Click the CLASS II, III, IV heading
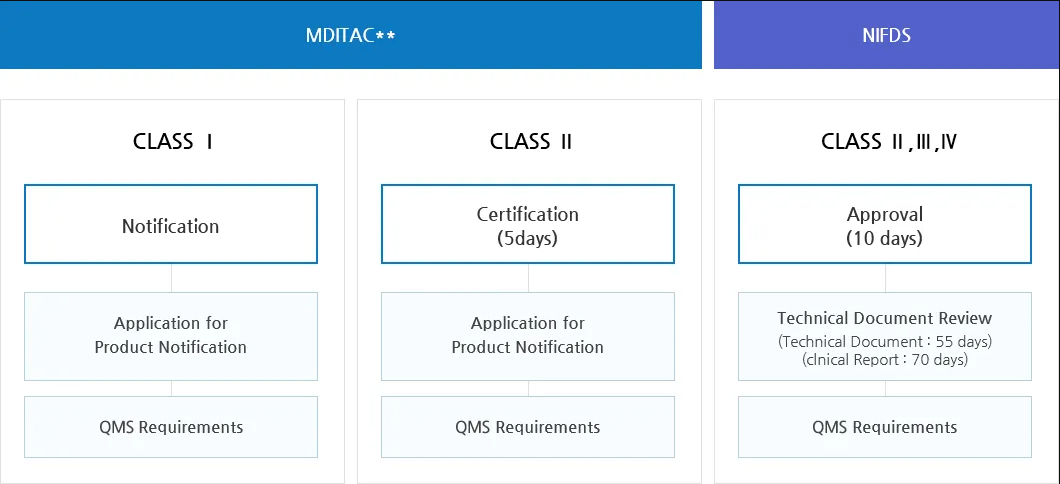1060x484 pixels. click(888, 141)
